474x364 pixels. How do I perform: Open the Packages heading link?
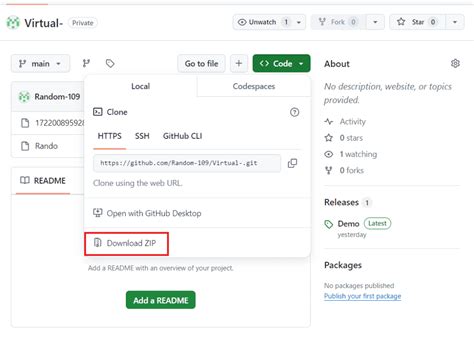(x=343, y=265)
